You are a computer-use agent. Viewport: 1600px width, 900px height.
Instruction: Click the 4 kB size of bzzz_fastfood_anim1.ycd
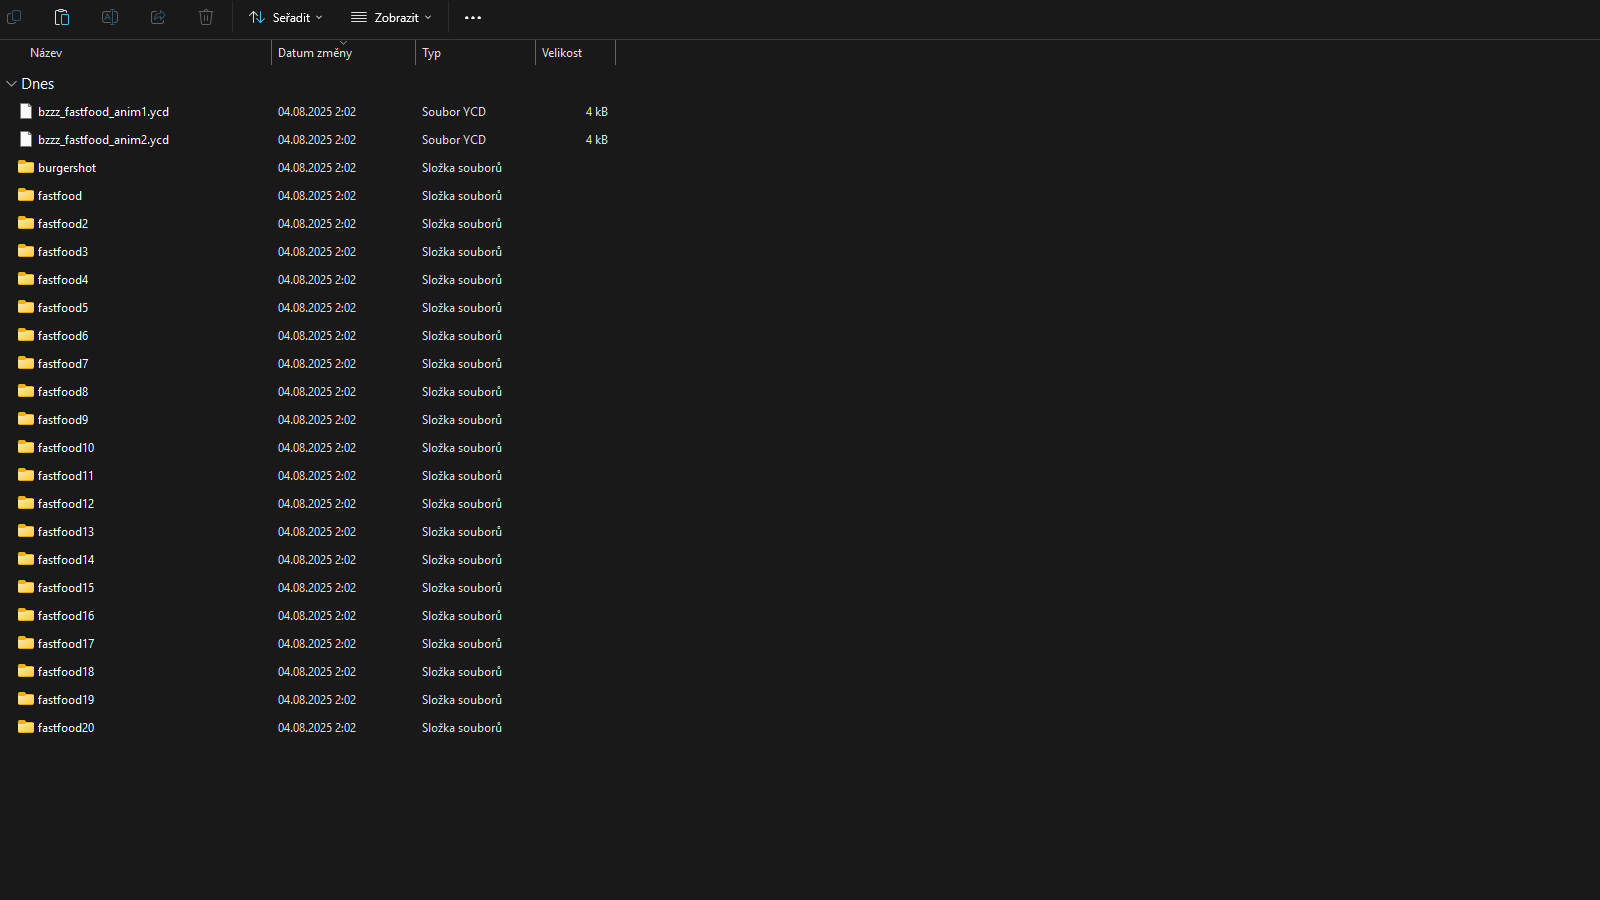pos(597,112)
